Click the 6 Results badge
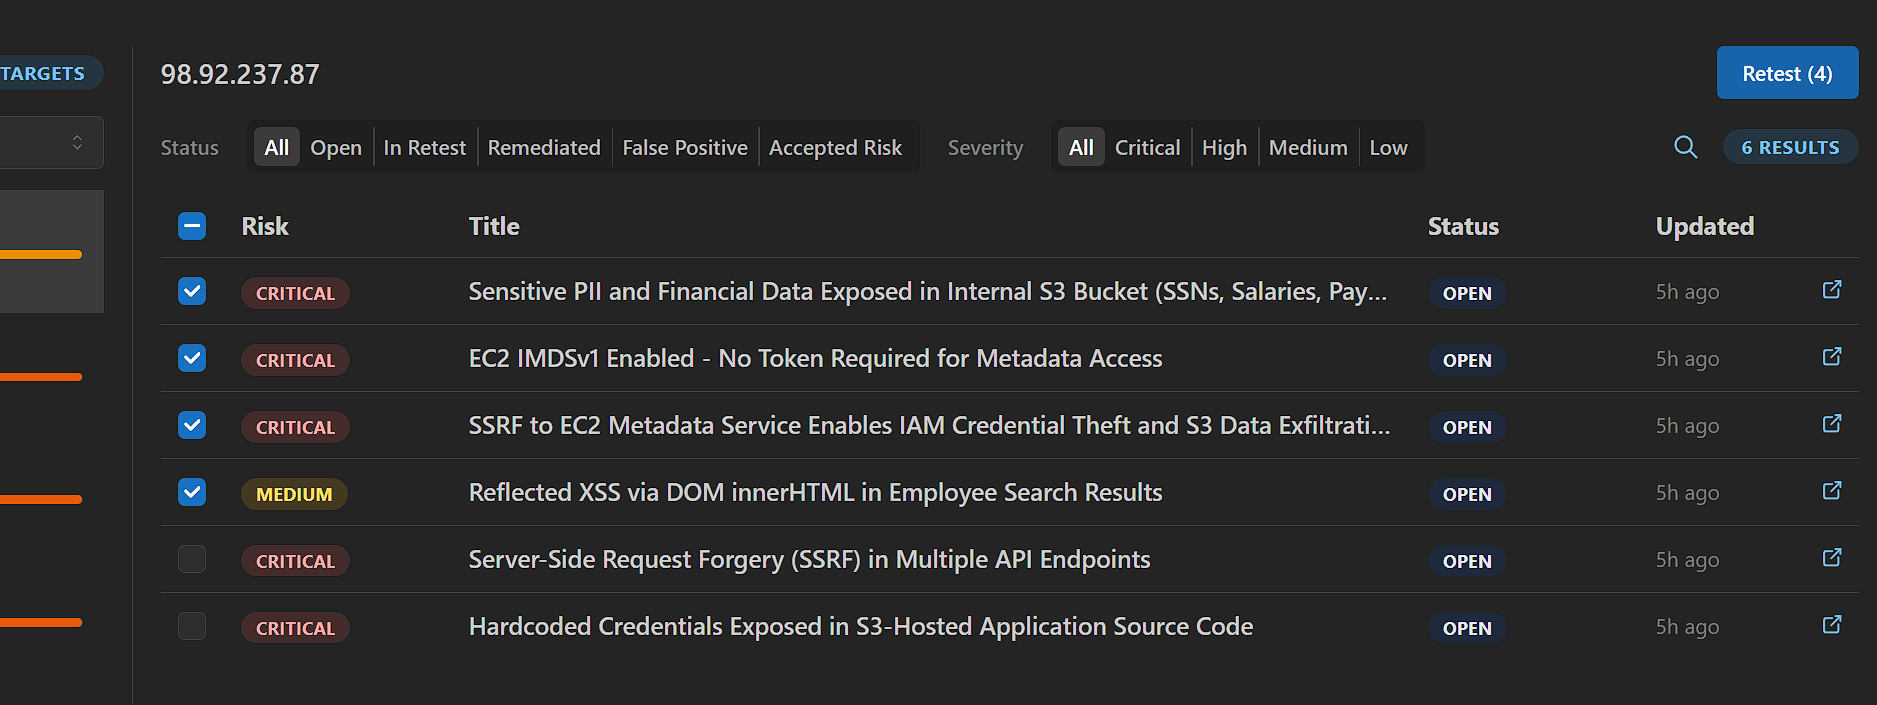Image resolution: width=1877 pixels, height=705 pixels. point(1789,147)
